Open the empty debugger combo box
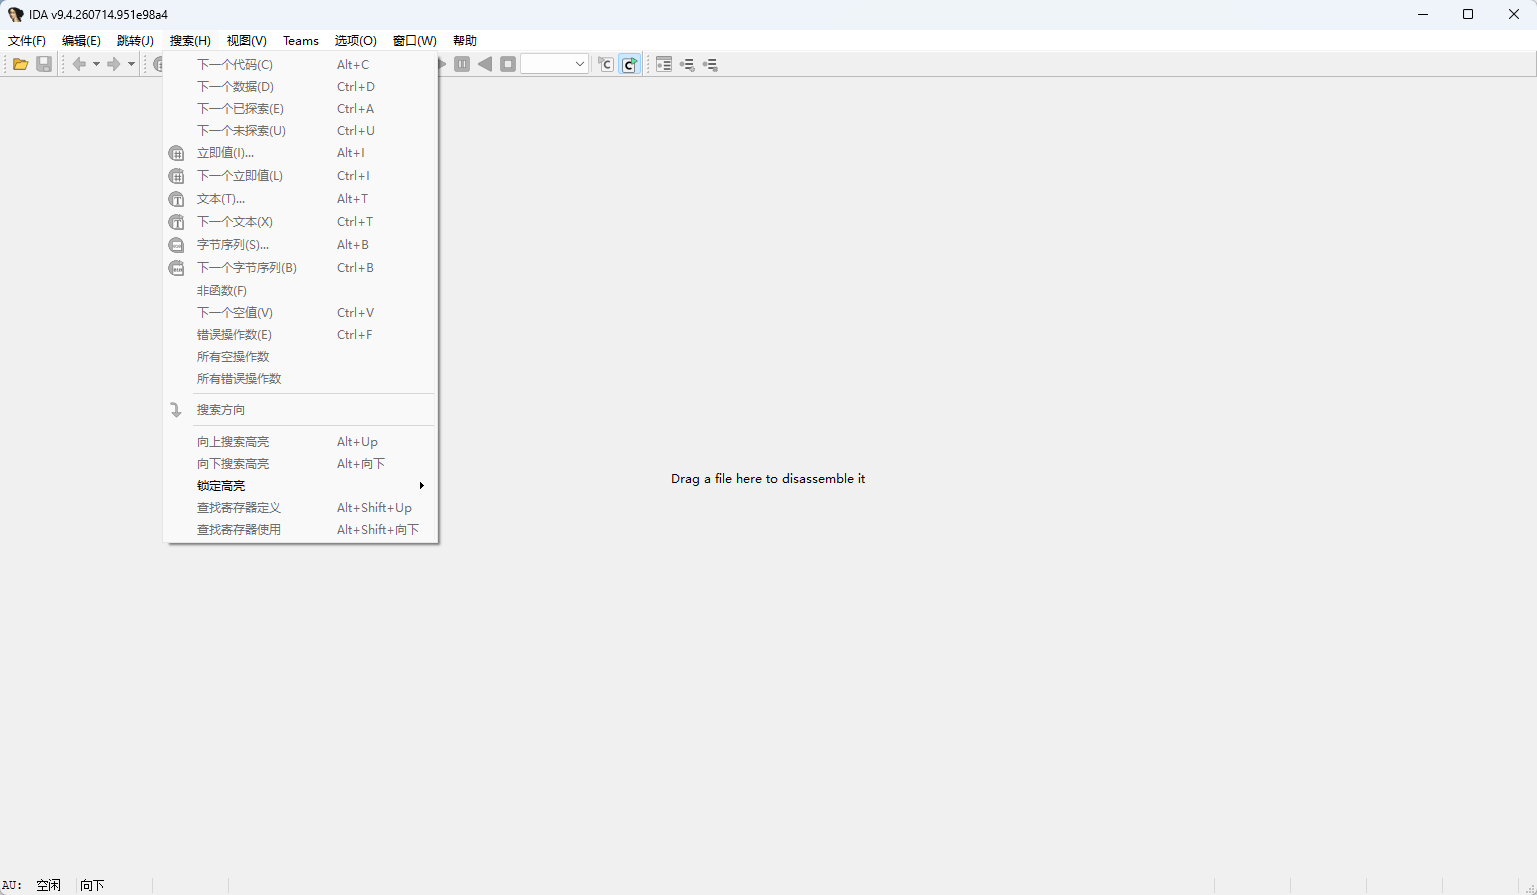Screen dimensions: 1537x895 click(555, 64)
